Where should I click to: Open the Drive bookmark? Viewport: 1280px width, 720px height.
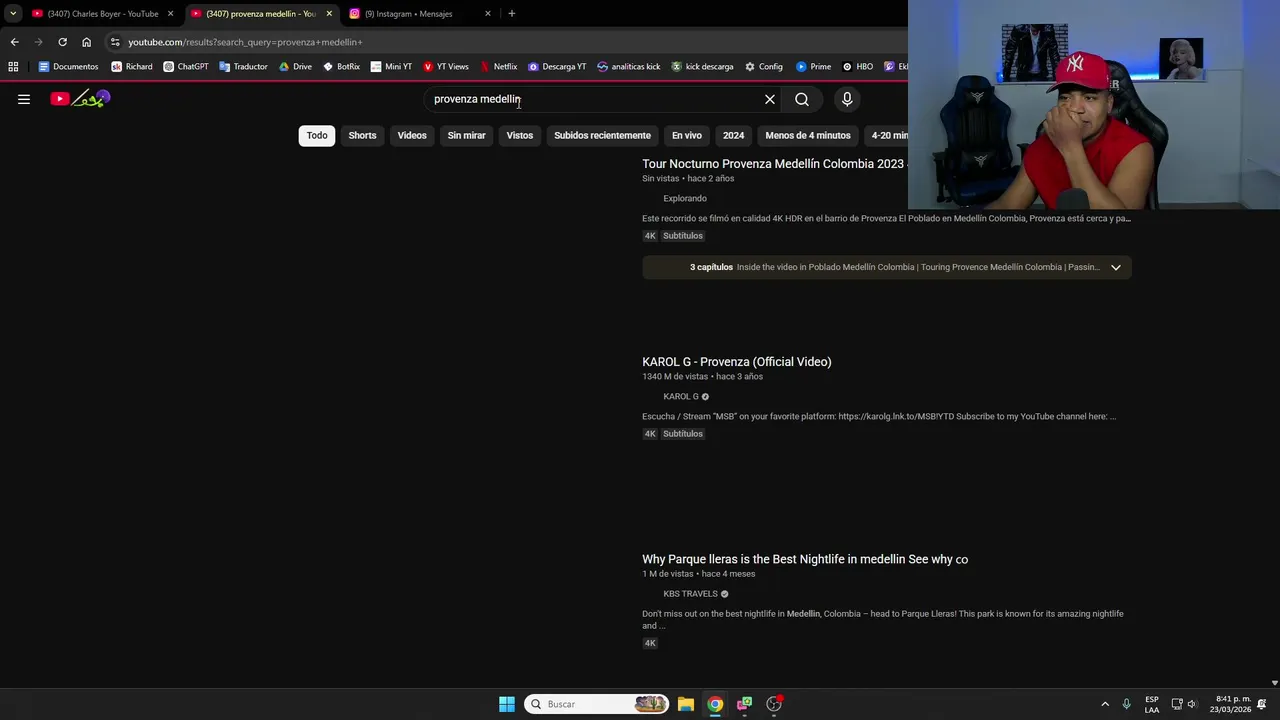[295, 67]
